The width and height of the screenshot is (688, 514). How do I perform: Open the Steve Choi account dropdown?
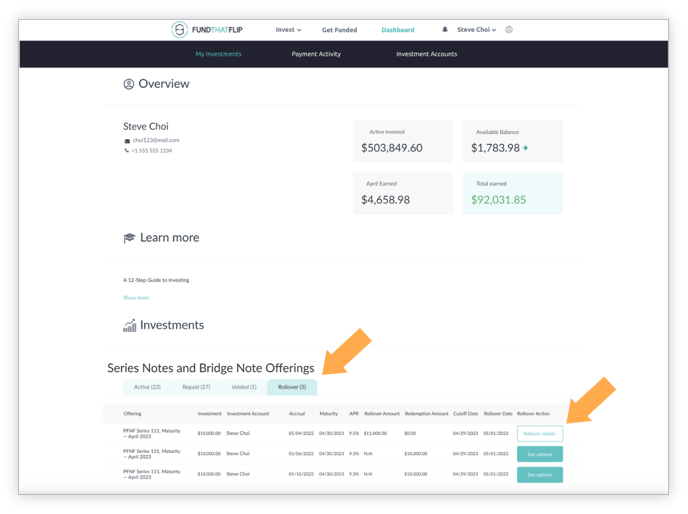click(x=476, y=30)
